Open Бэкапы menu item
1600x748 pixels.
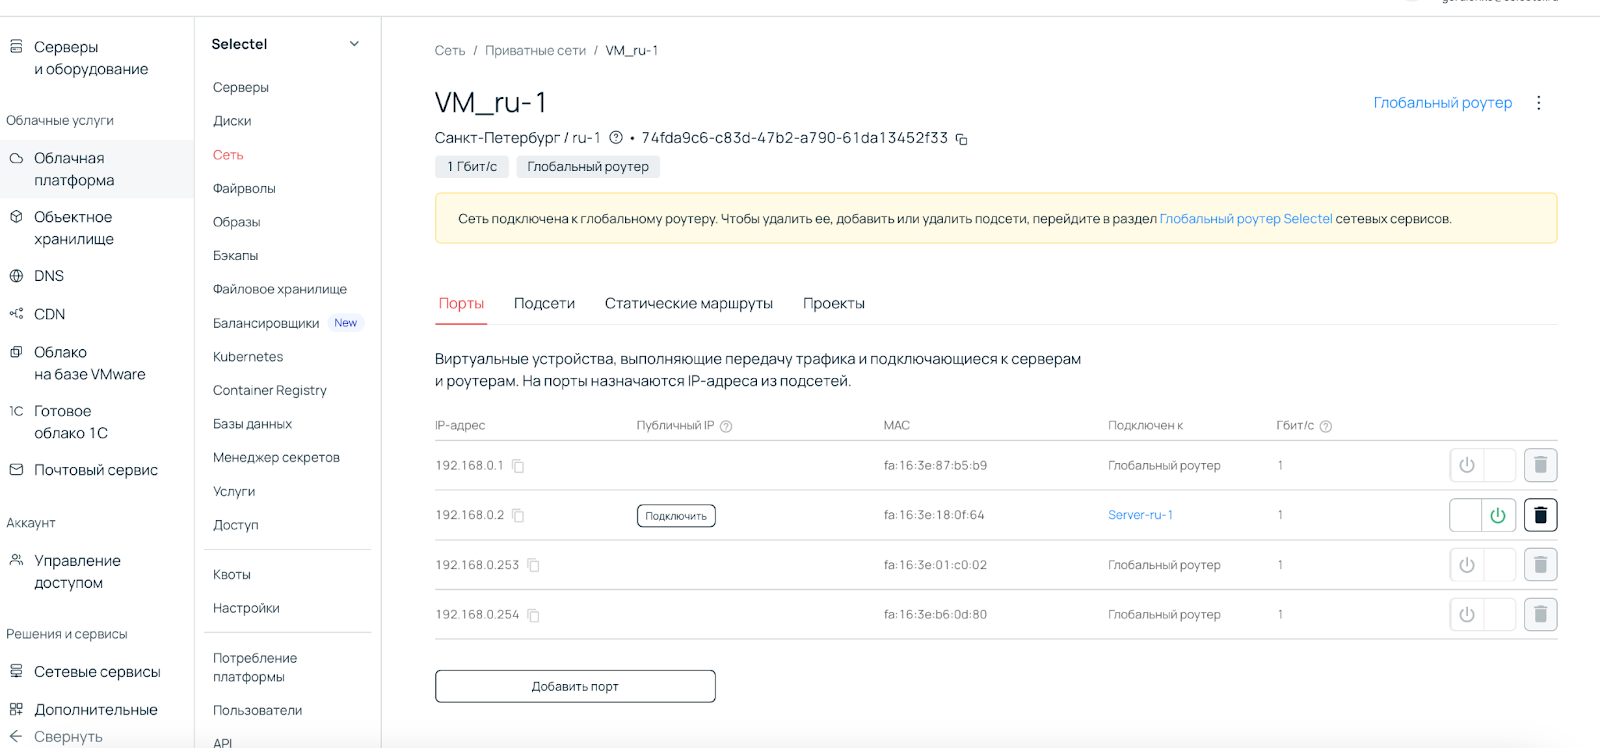(235, 255)
